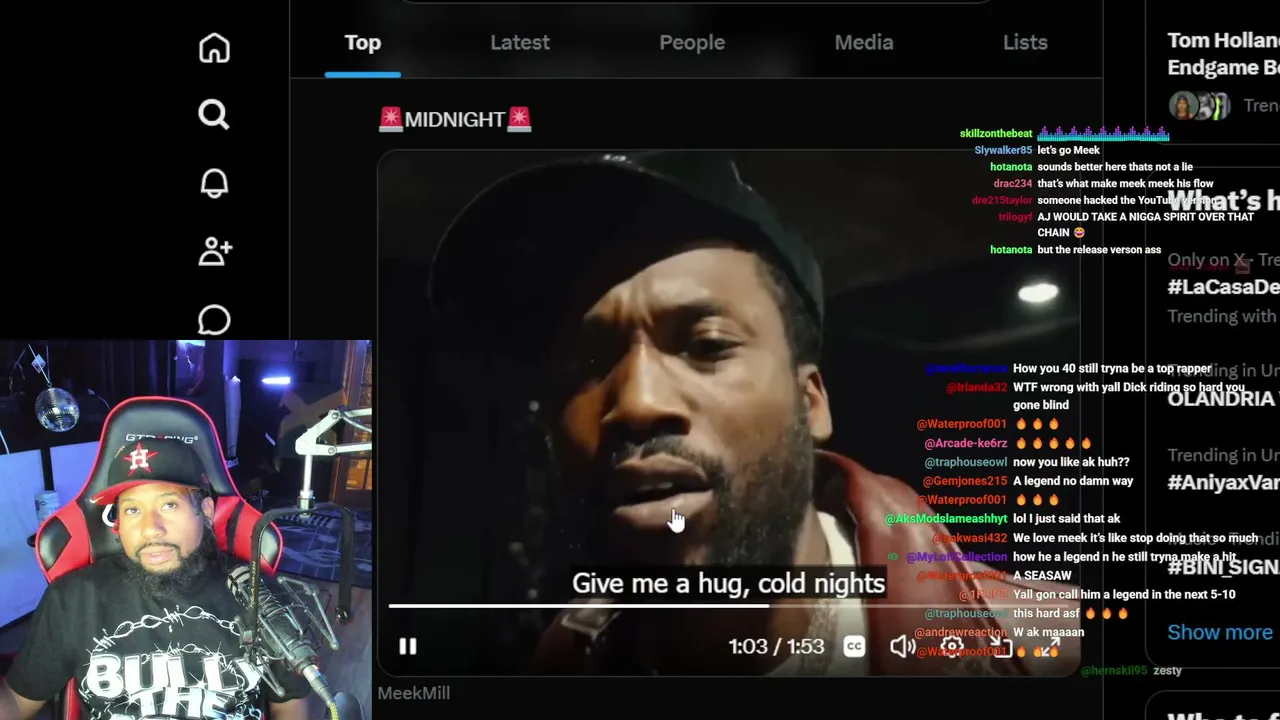Enable picture-in-picture for the video

click(1000, 647)
